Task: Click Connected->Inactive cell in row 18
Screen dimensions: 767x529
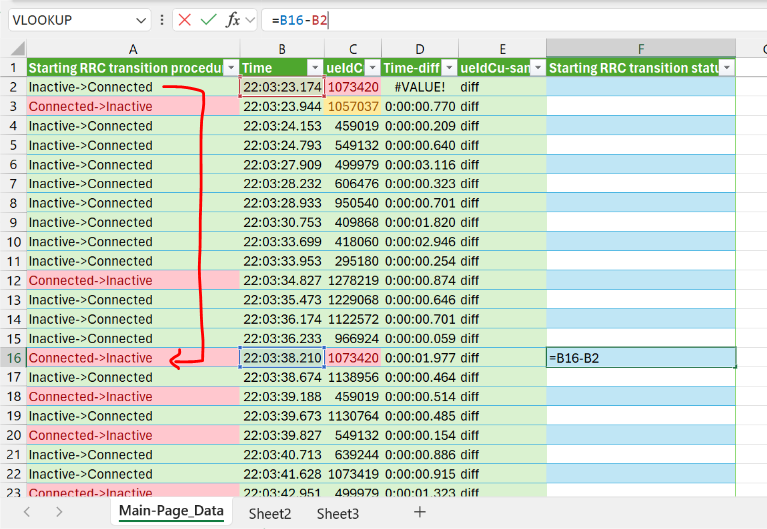Action: [x=133, y=396]
